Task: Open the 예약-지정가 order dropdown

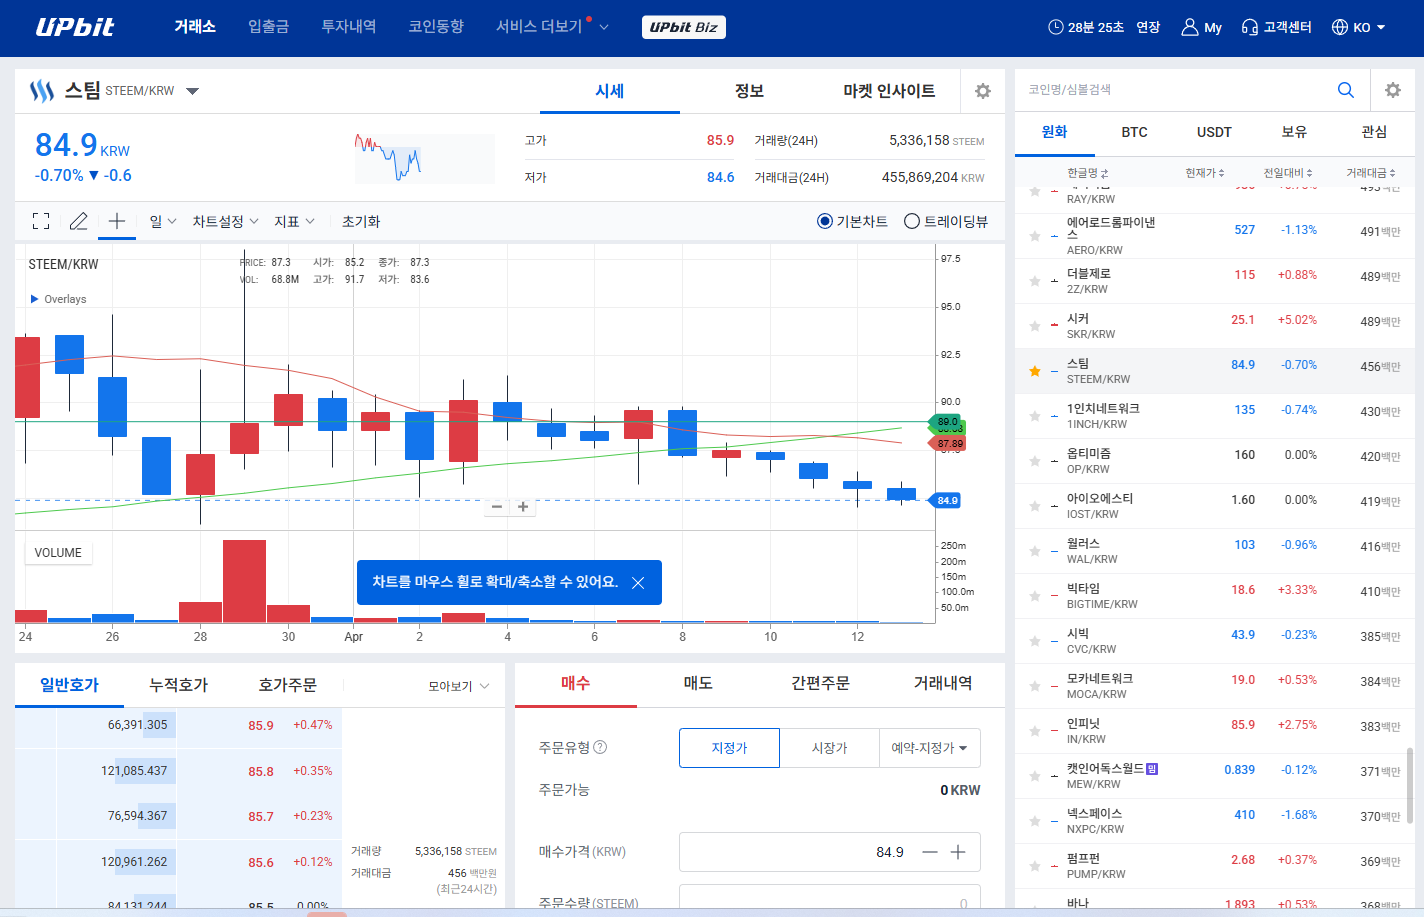Action: (929, 748)
